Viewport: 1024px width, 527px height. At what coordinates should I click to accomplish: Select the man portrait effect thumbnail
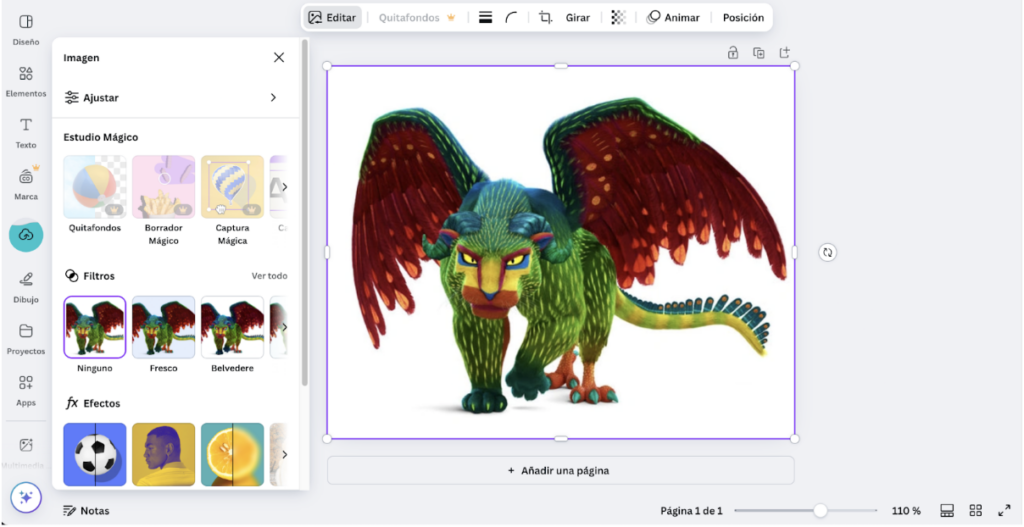point(163,455)
